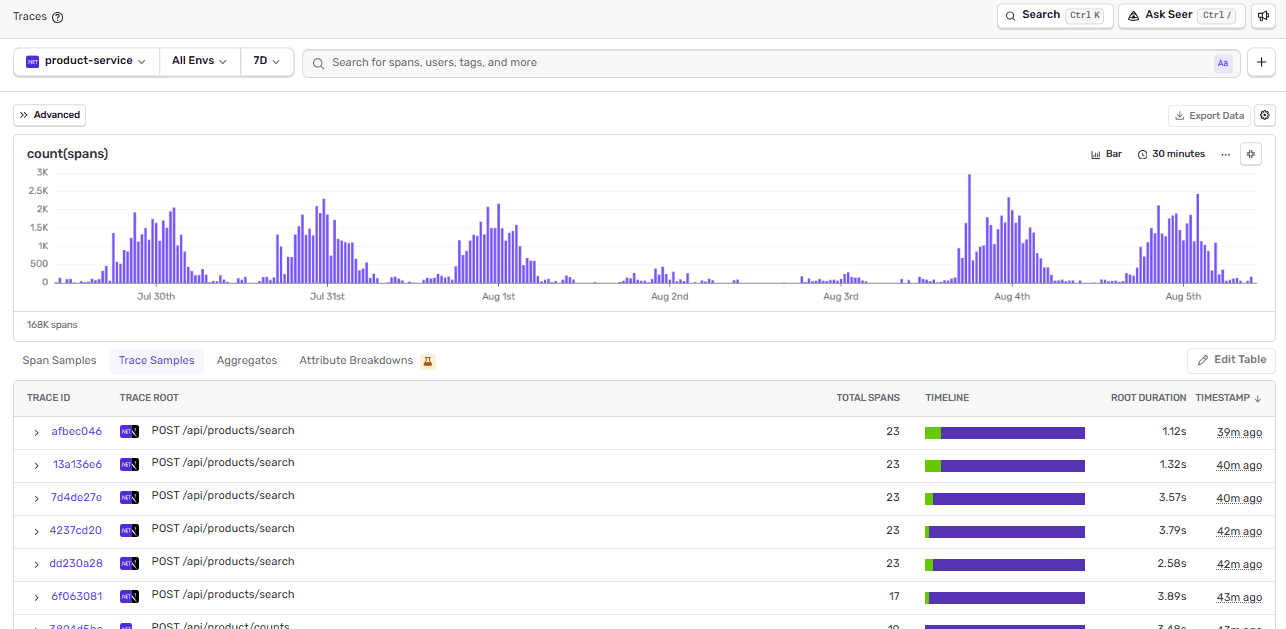Open the 7D time range dropdown

(266, 61)
